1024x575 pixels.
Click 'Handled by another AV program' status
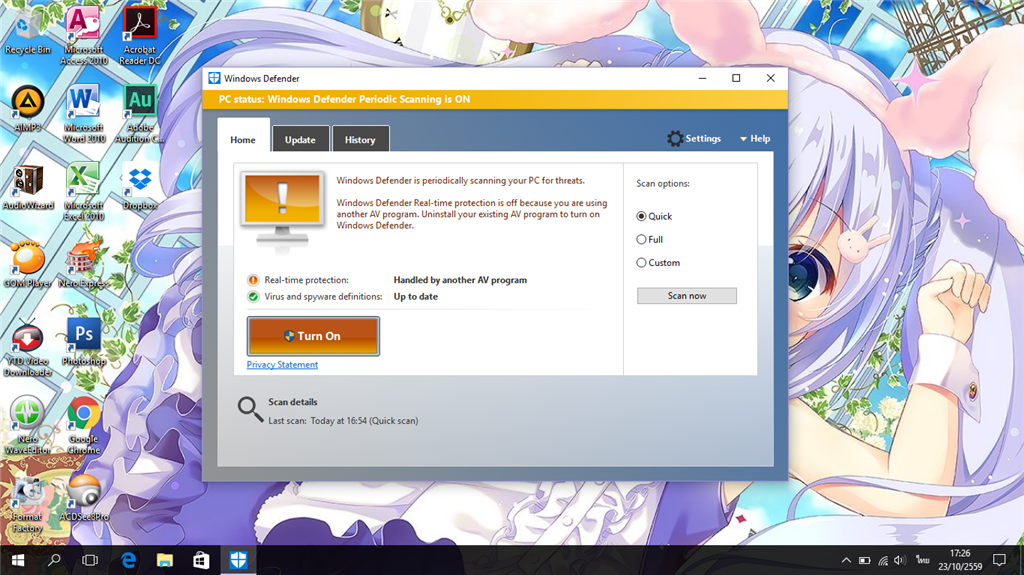point(460,280)
